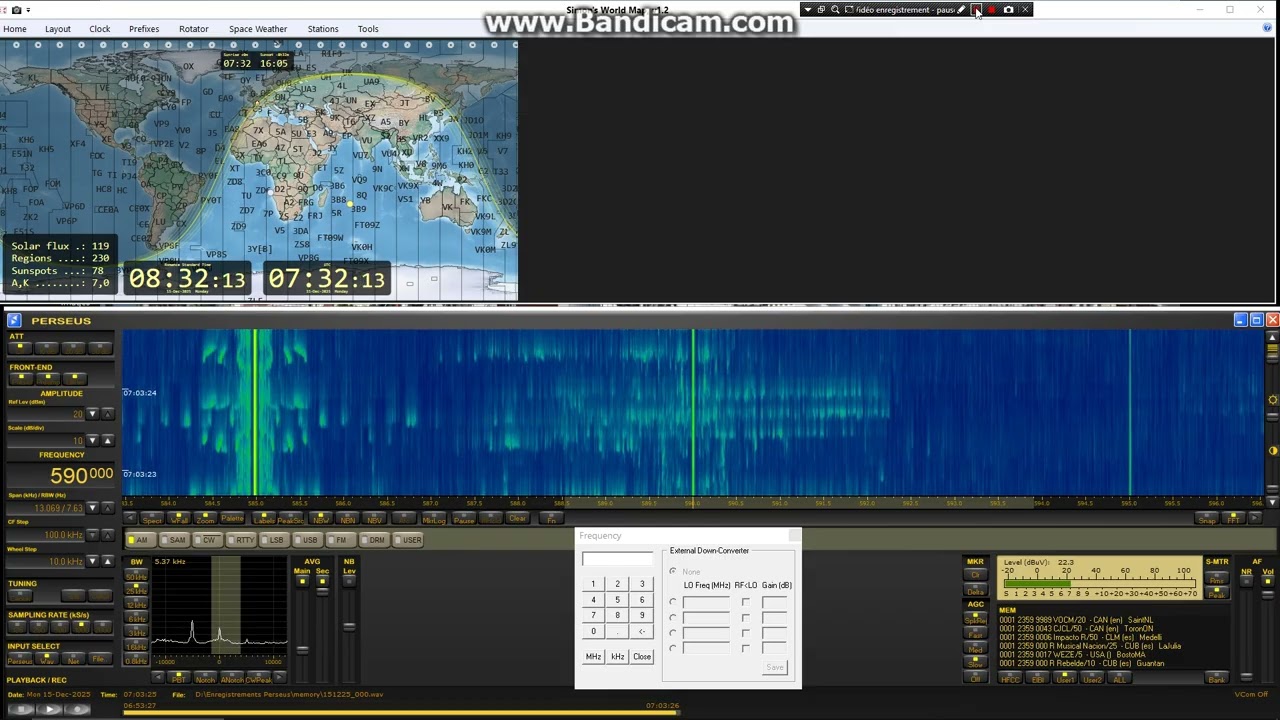Image resolution: width=1280 pixels, height=720 pixels.
Task: Open the Clock menu
Action: (x=99, y=29)
